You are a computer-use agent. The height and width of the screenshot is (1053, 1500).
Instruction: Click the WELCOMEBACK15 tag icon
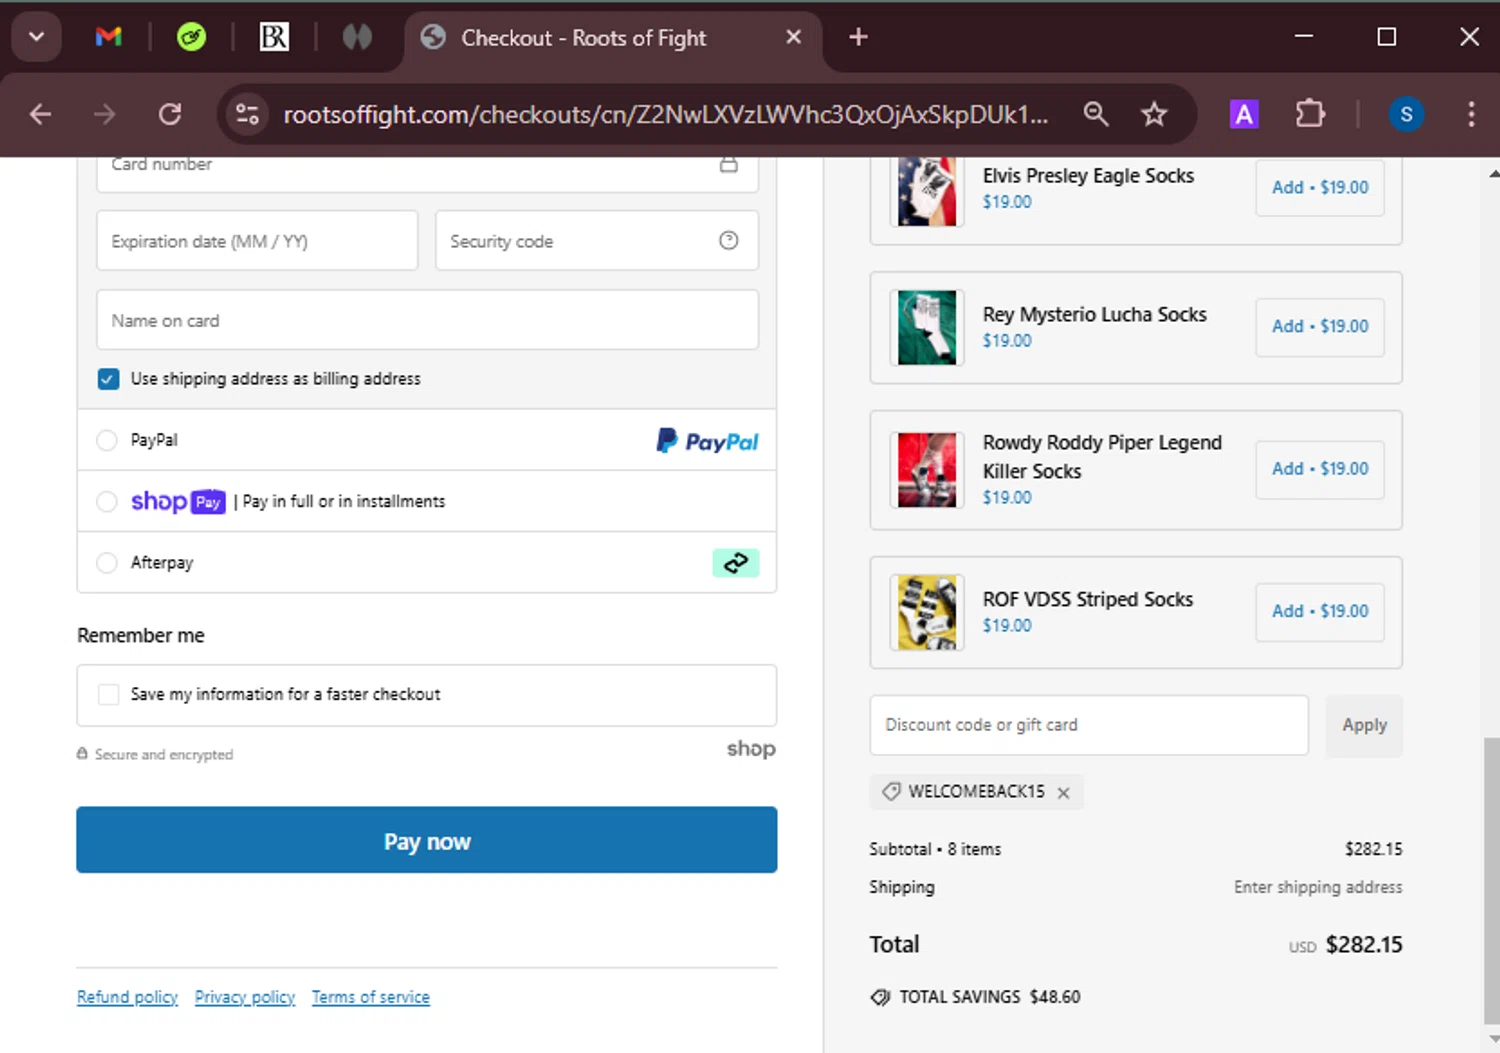891,792
